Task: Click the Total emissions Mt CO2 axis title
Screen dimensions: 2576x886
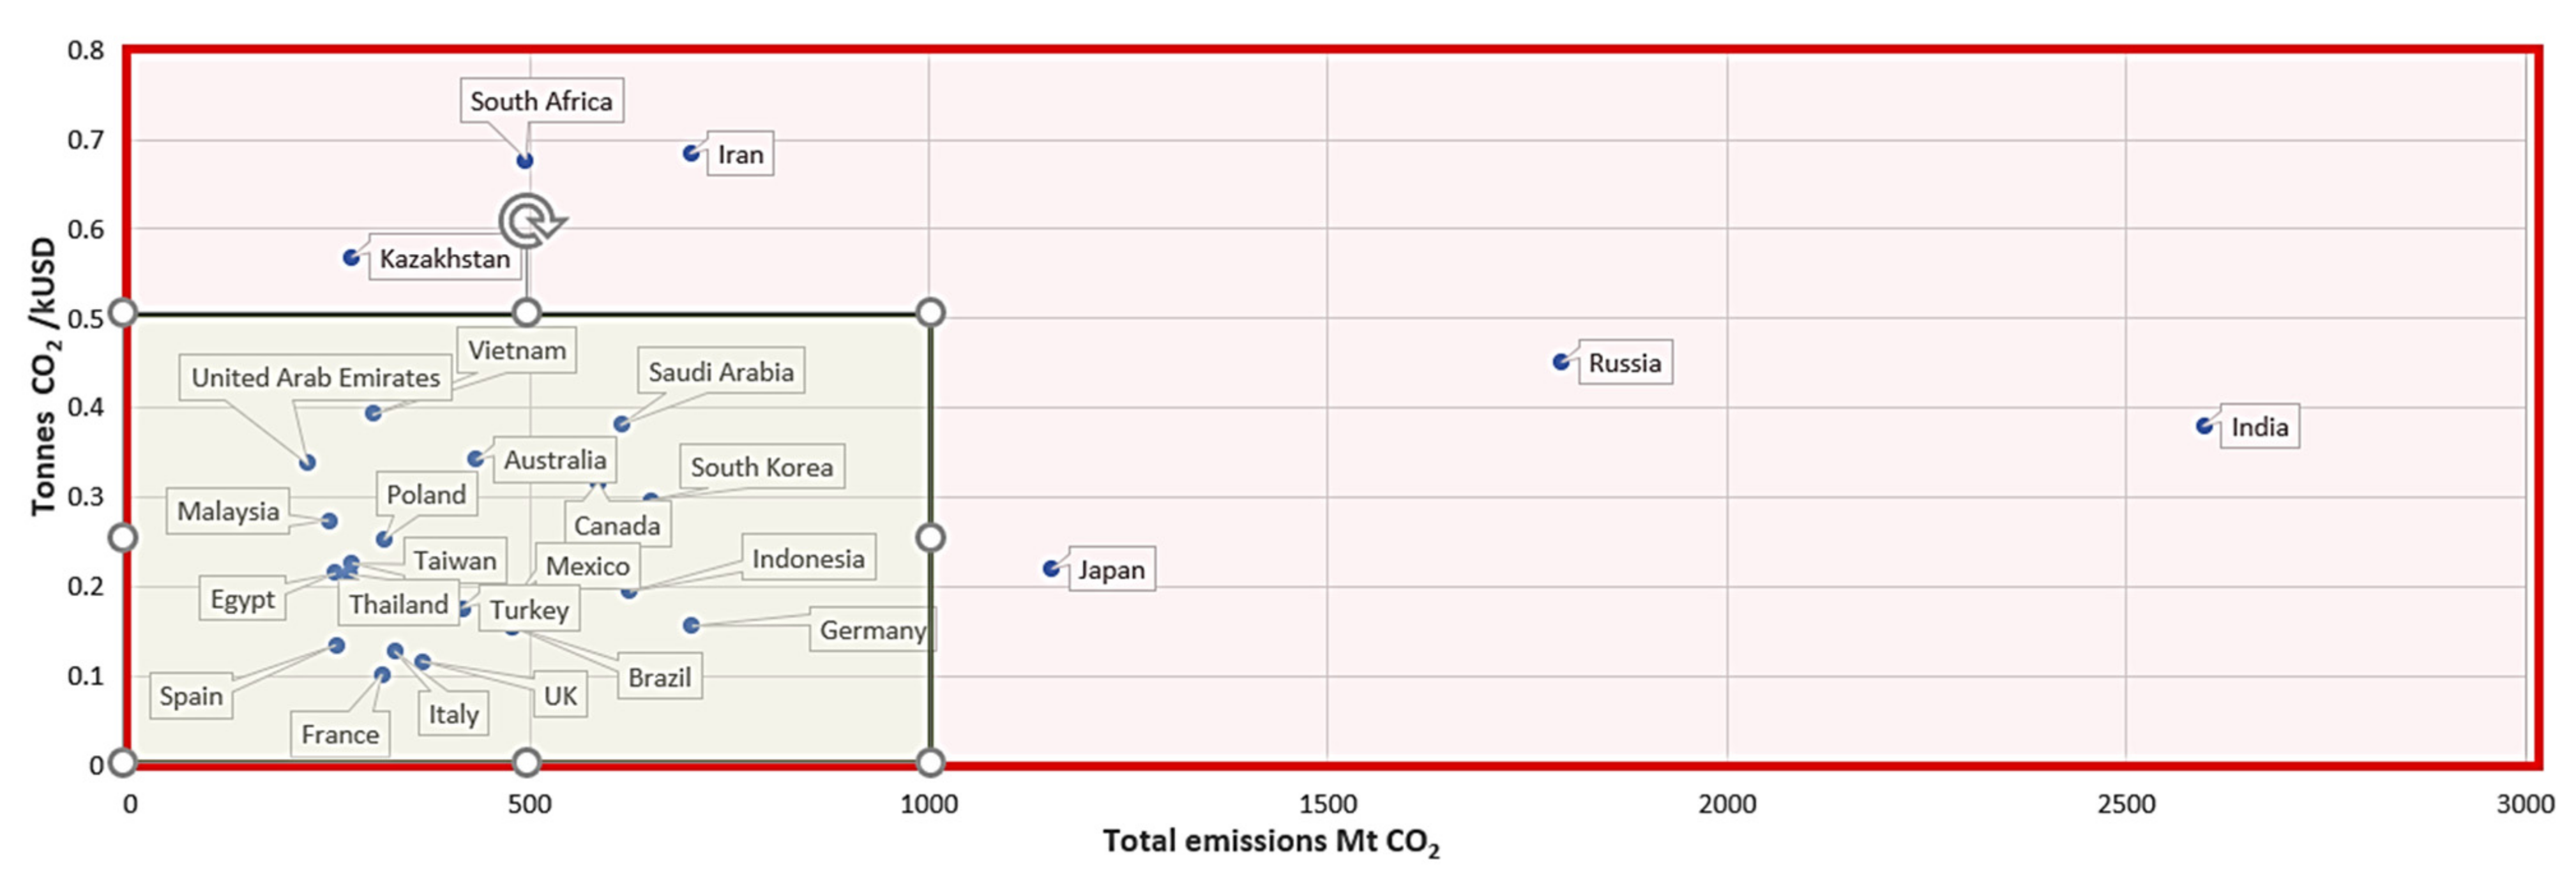Action: point(1270,842)
